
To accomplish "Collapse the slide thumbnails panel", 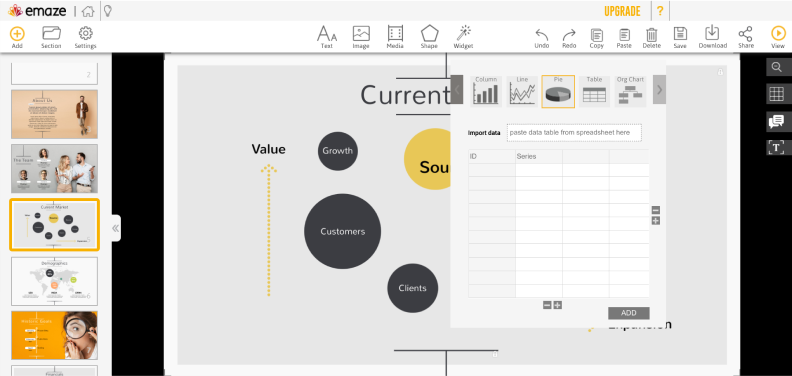I will click(x=116, y=228).
